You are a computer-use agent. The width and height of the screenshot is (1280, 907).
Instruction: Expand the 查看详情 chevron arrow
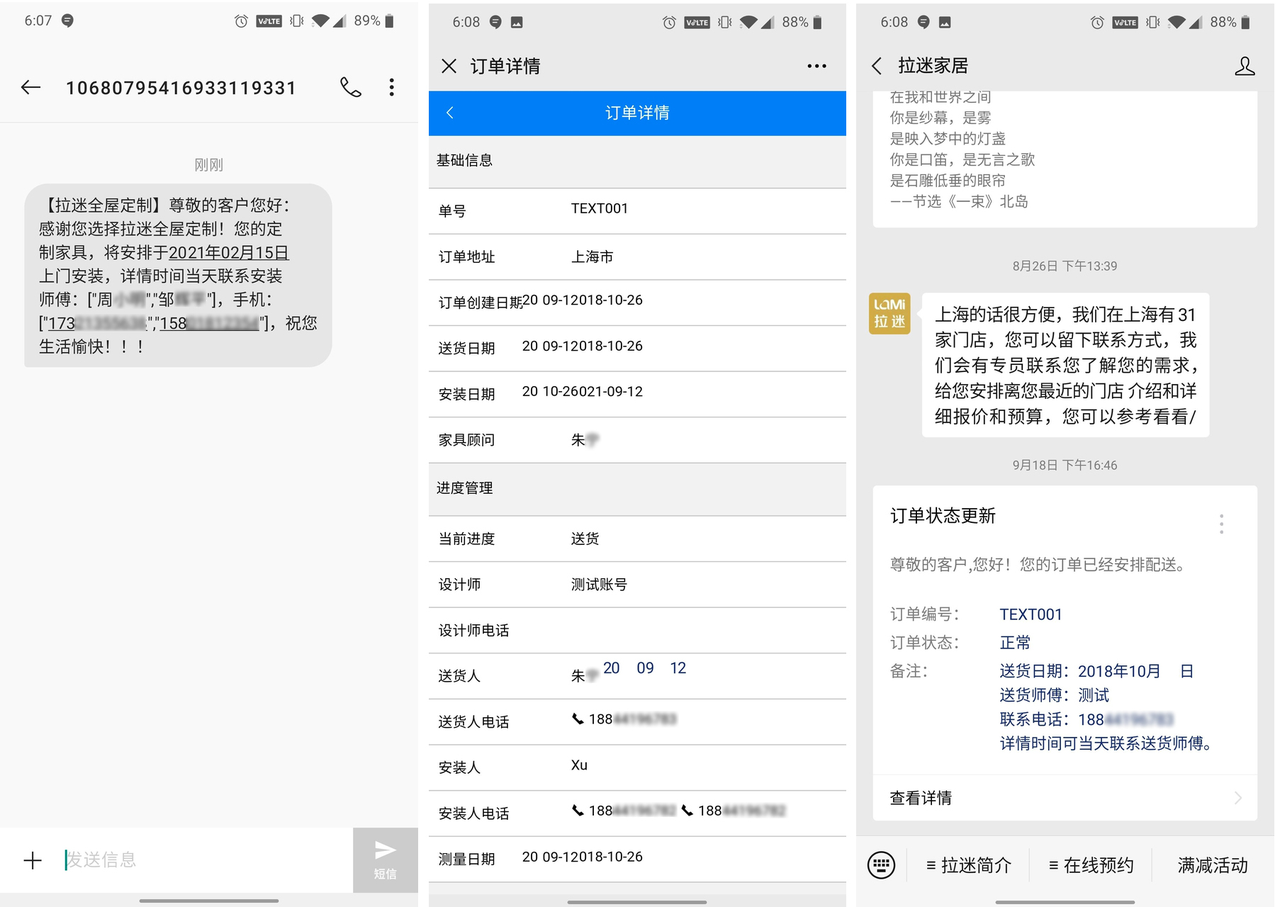1238,798
